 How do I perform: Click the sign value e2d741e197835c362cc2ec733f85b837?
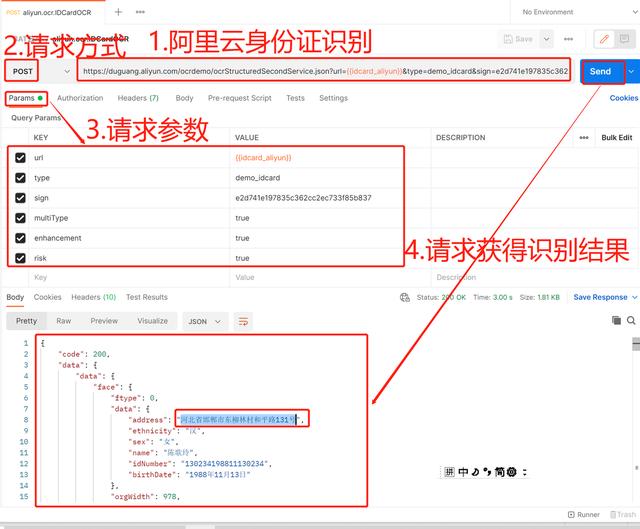click(x=303, y=198)
